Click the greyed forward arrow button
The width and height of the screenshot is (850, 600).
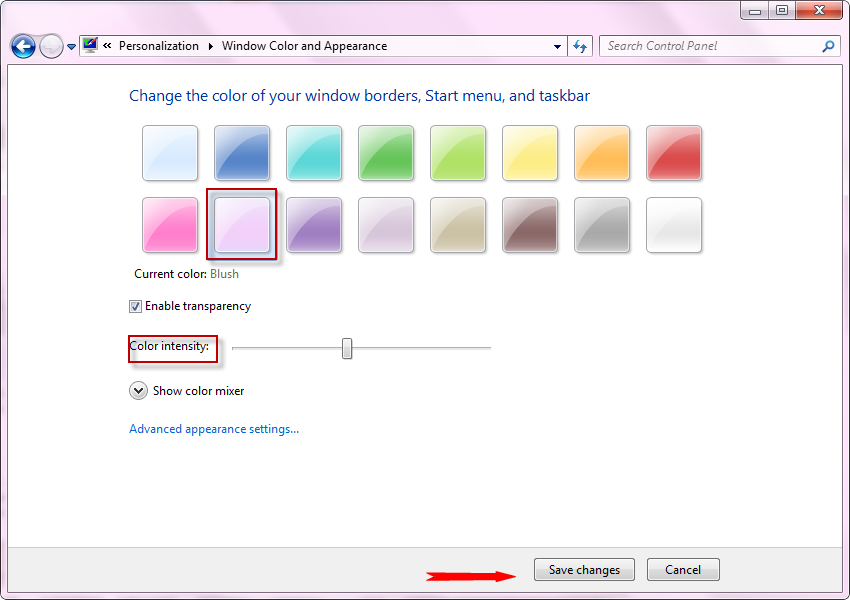[51, 46]
